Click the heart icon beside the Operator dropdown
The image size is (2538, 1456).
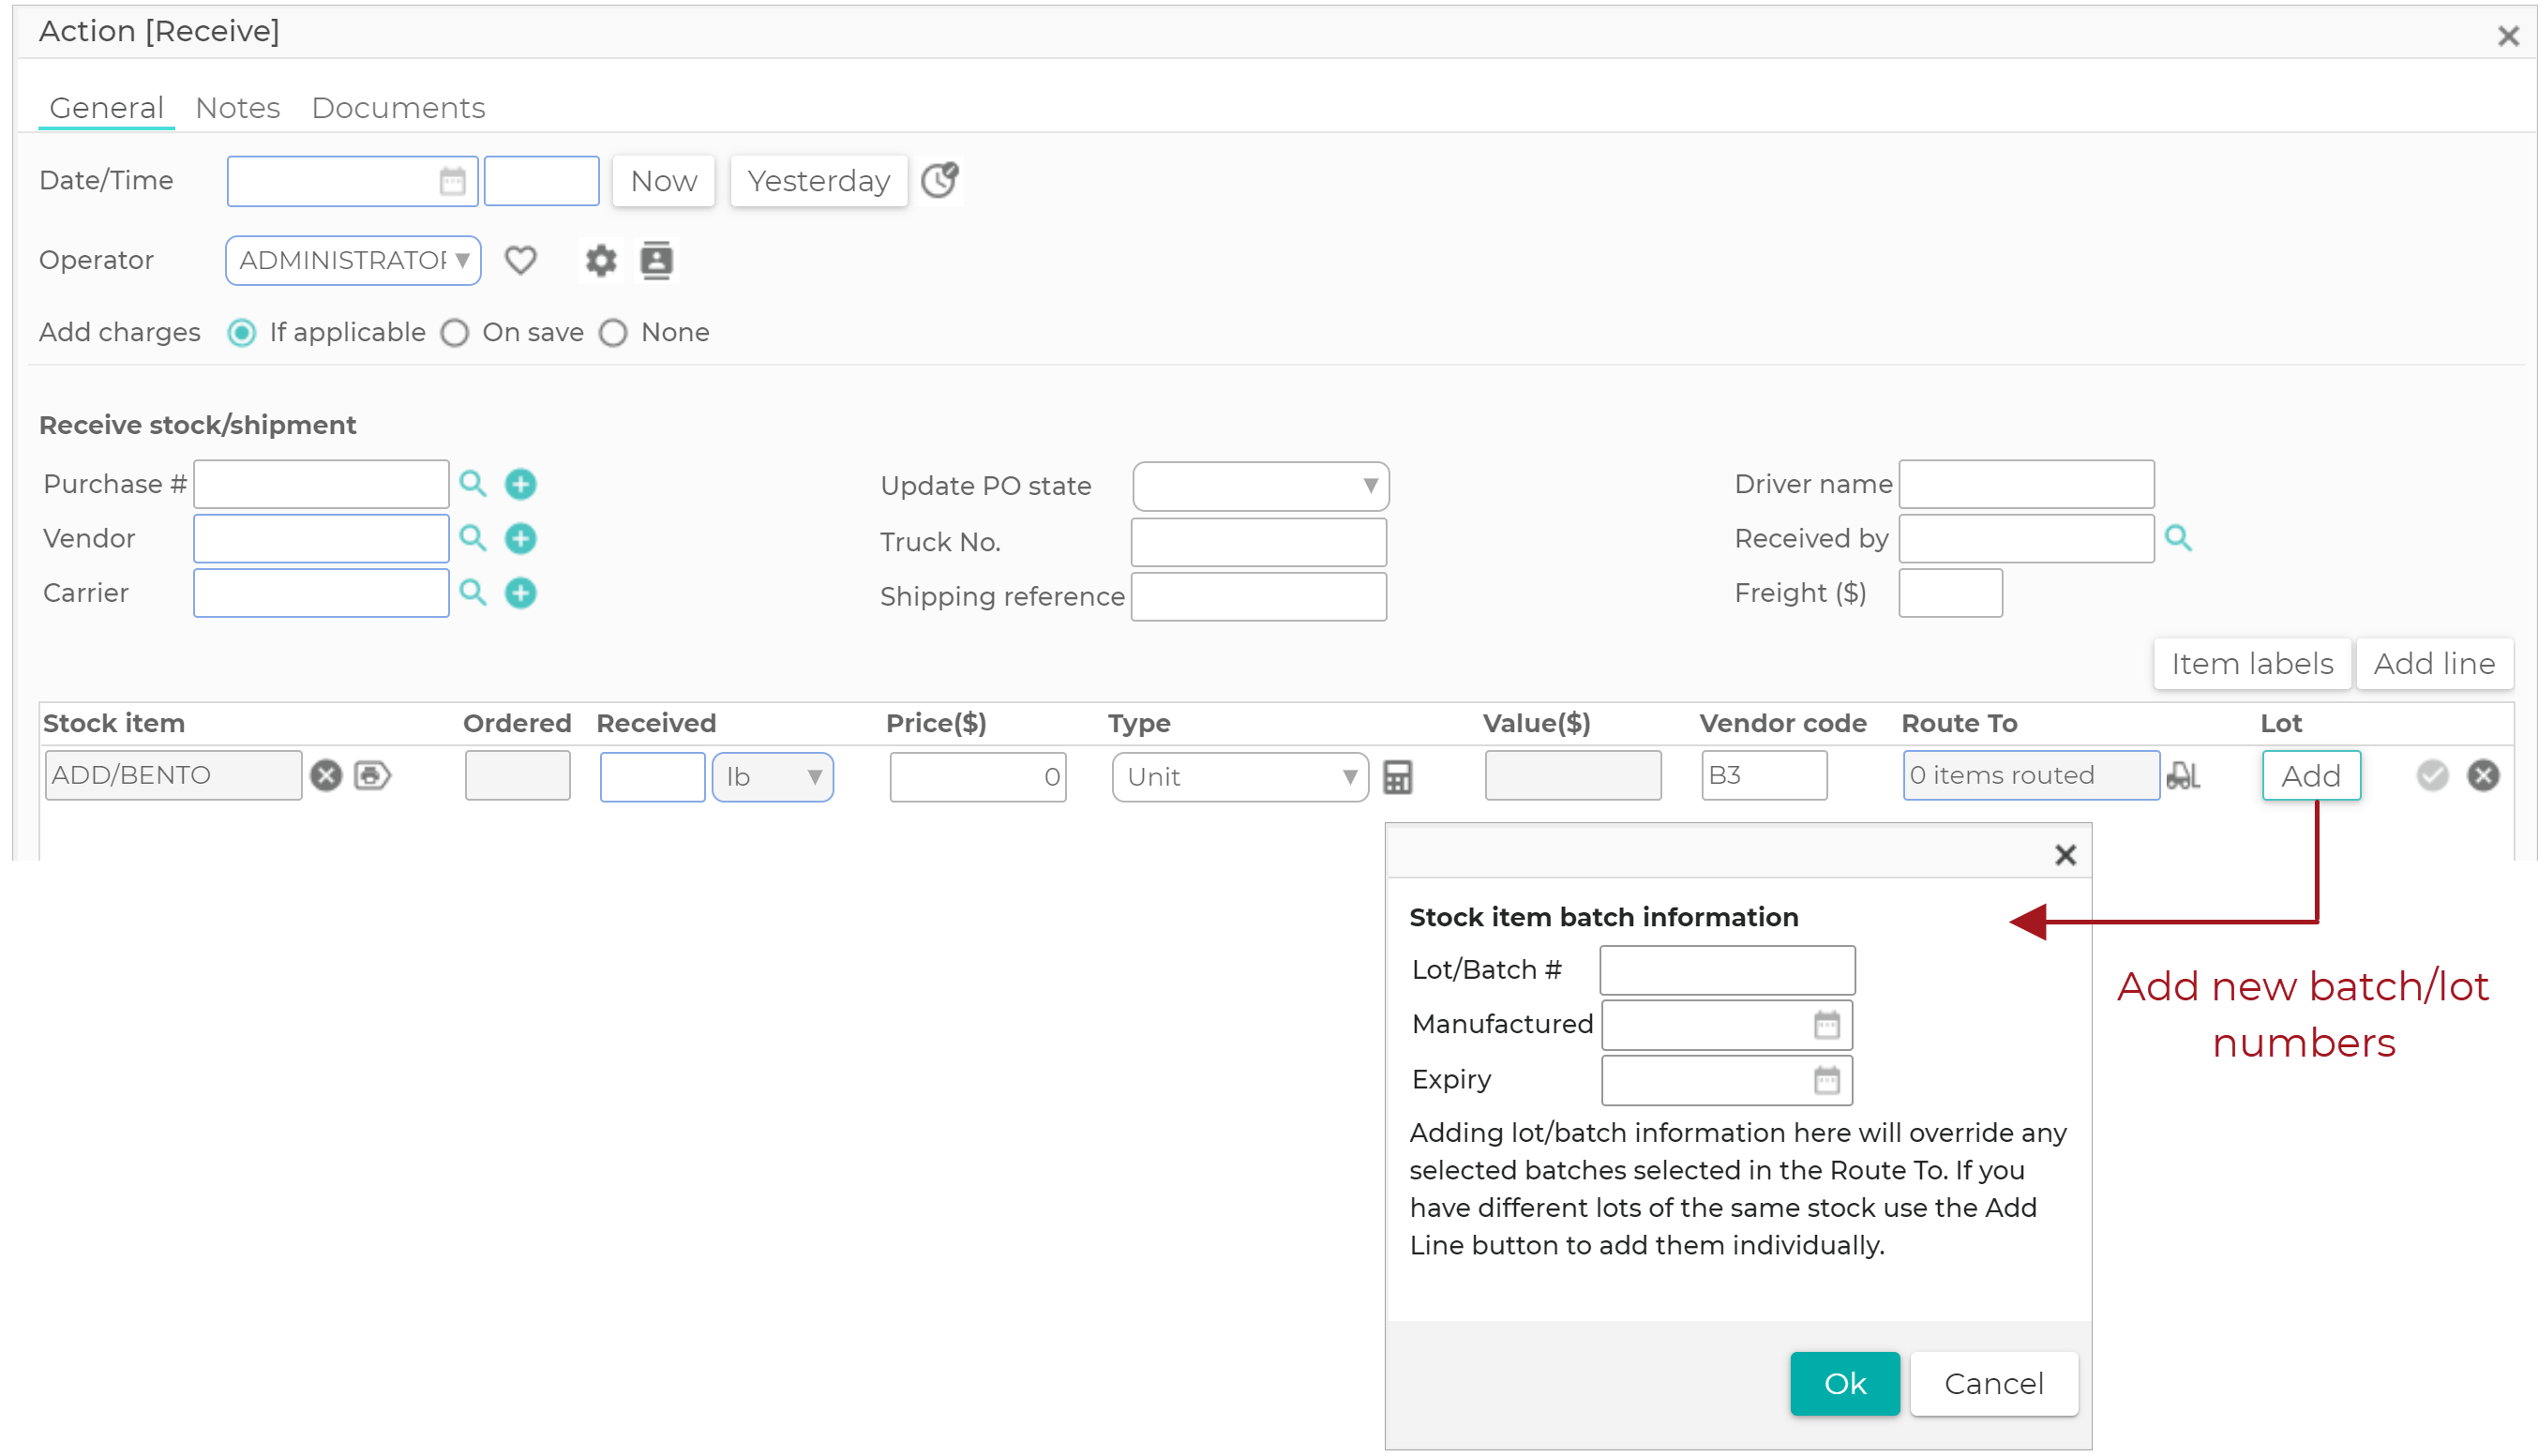(x=521, y=260)
